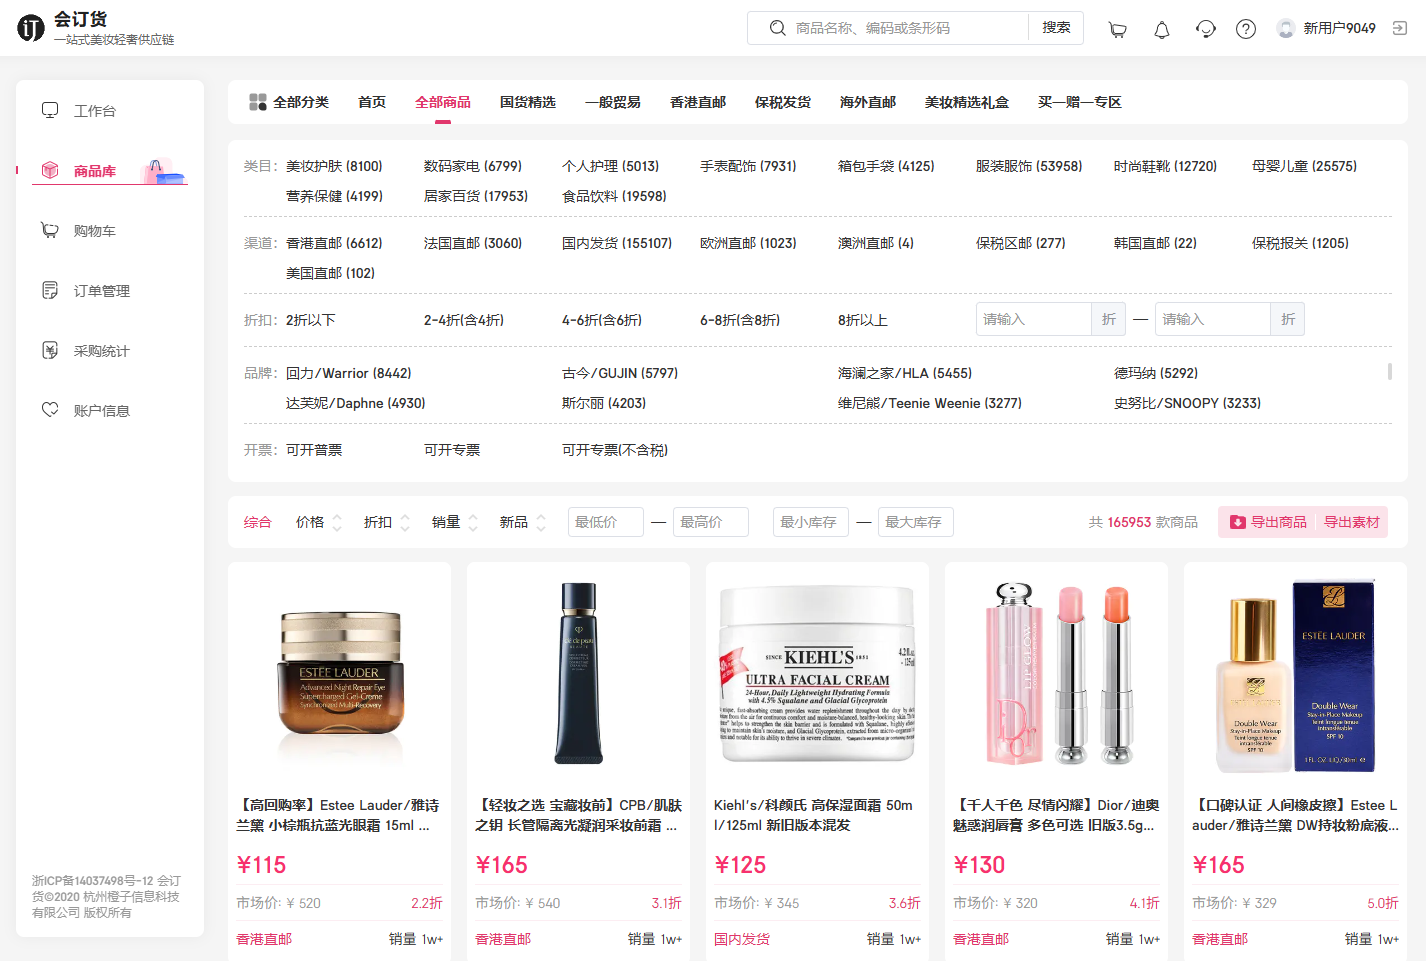Open the Kiehl's Ultra Facial Cream thumbnail
The height and width of the screenshot is (961, 1426).
[x=818, y=674]
